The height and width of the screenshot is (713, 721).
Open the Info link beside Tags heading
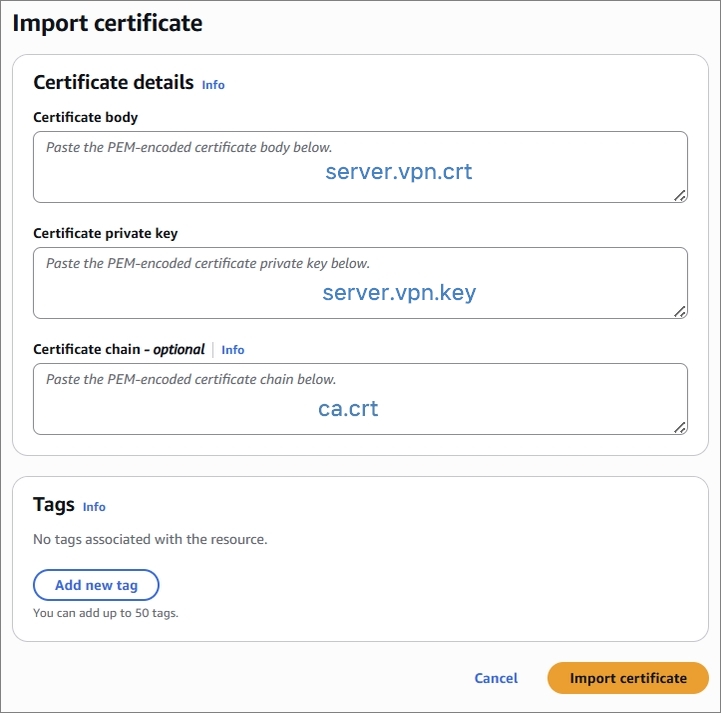94,507
